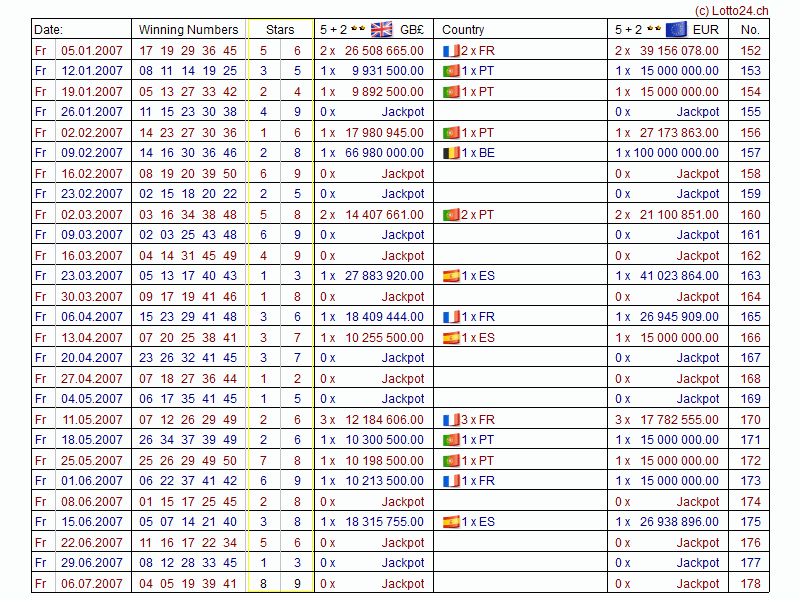Click the Stars column header

(x=280, y=30)
